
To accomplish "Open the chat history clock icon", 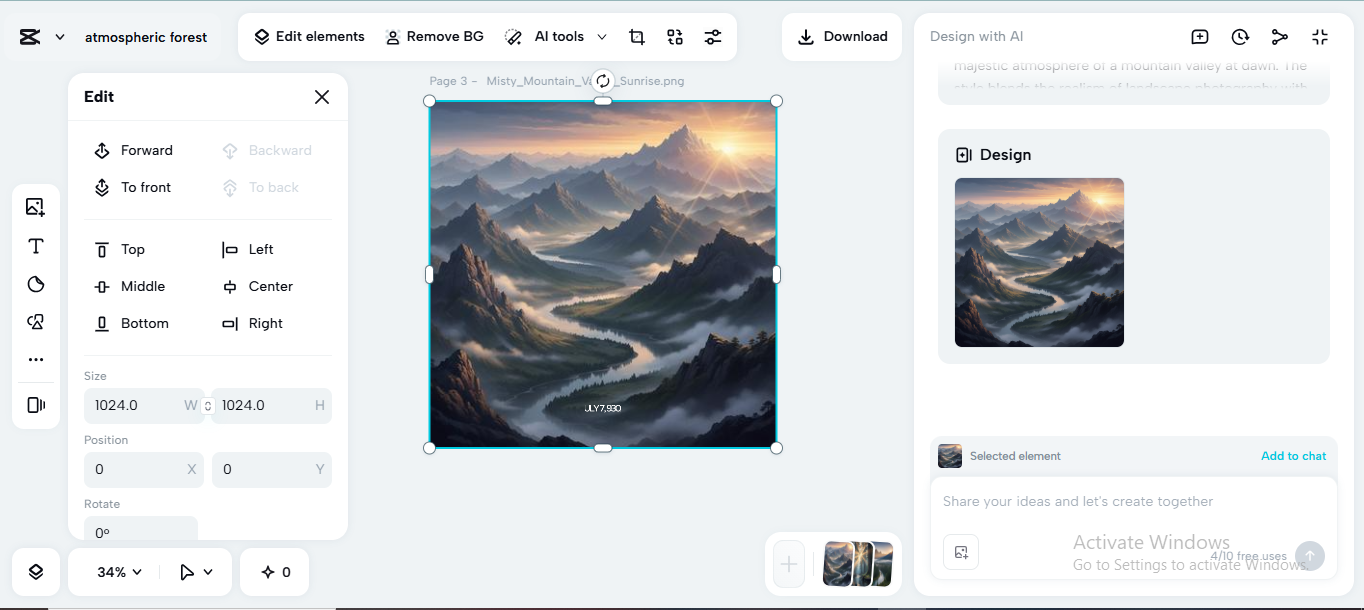I will pyautogui.click(x=1240, y=37).
